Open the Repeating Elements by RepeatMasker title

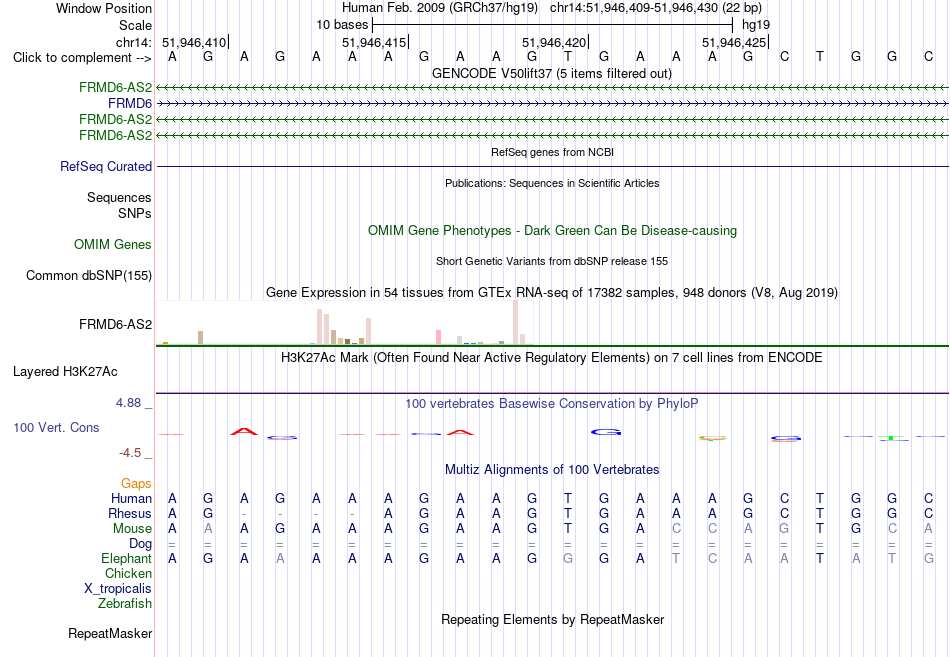(x=552, y=620)
